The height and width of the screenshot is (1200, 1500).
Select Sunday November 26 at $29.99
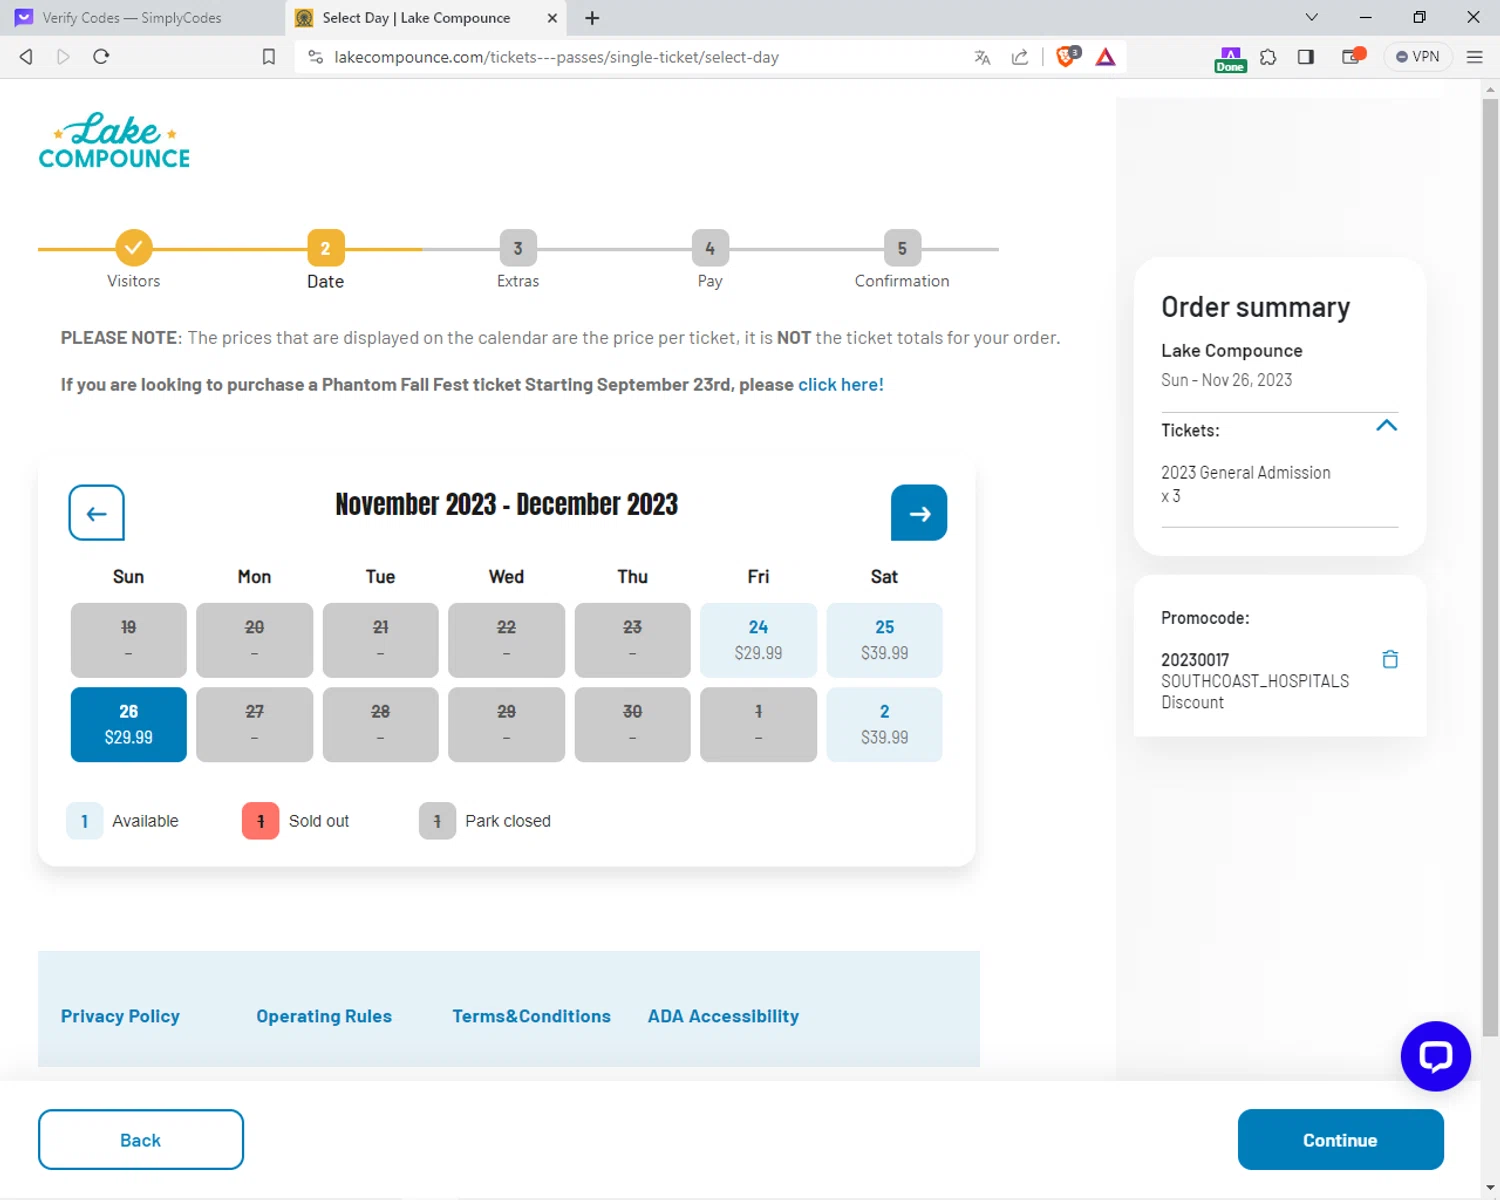pyautogui.click(x=128, y=724)
